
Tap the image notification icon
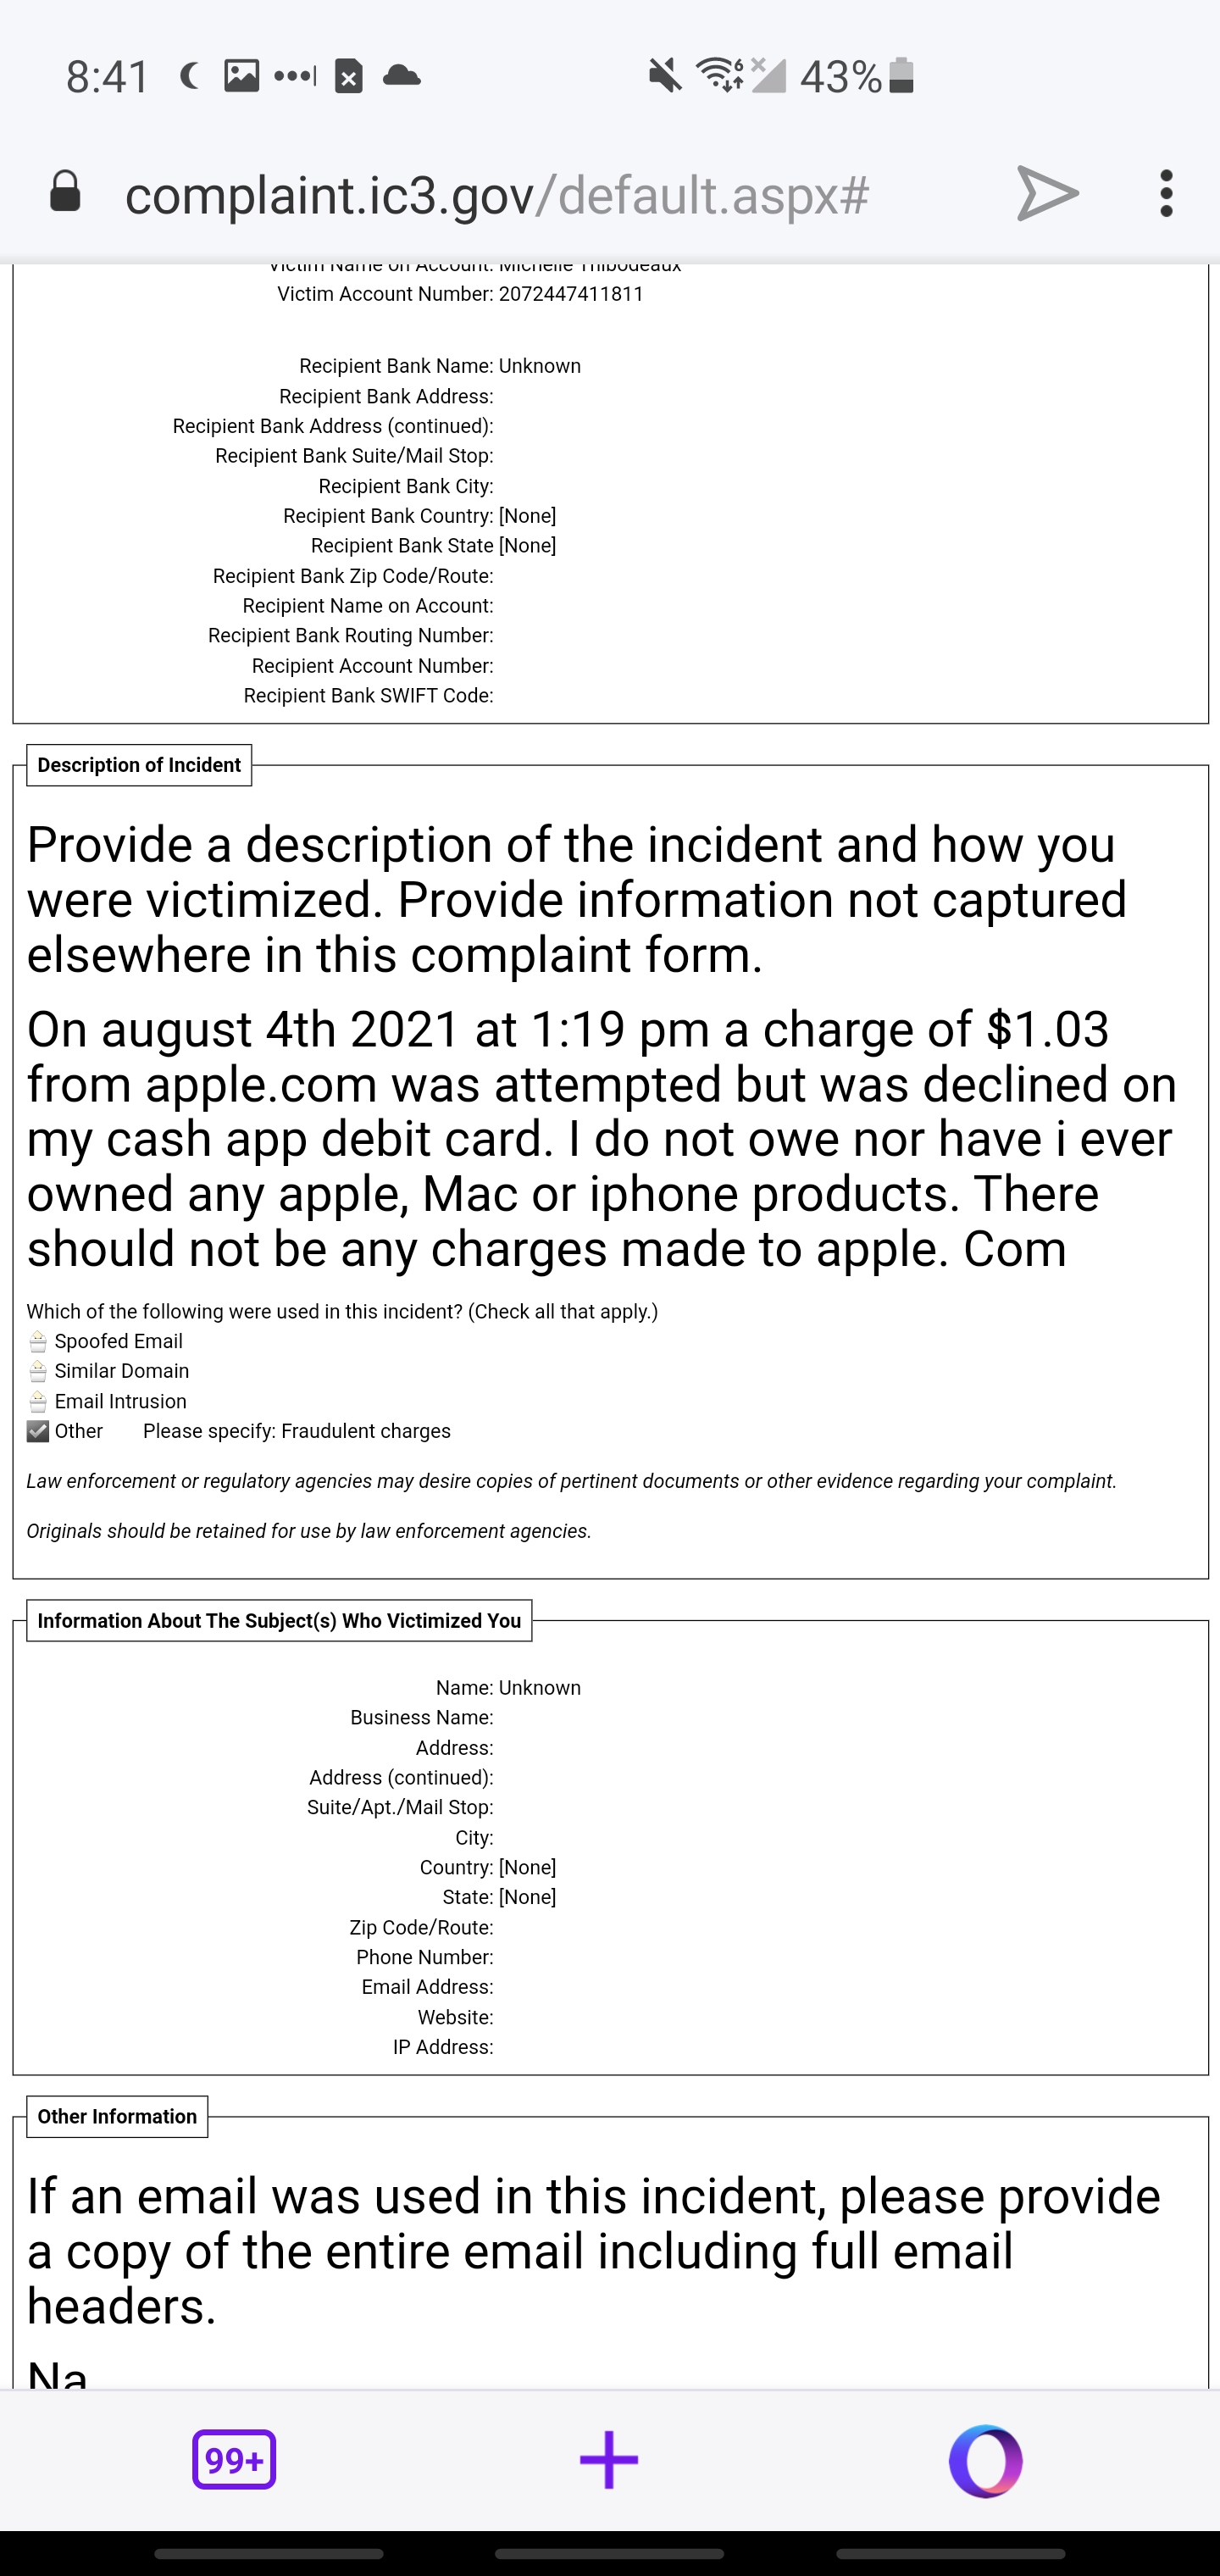pos(241,76)
